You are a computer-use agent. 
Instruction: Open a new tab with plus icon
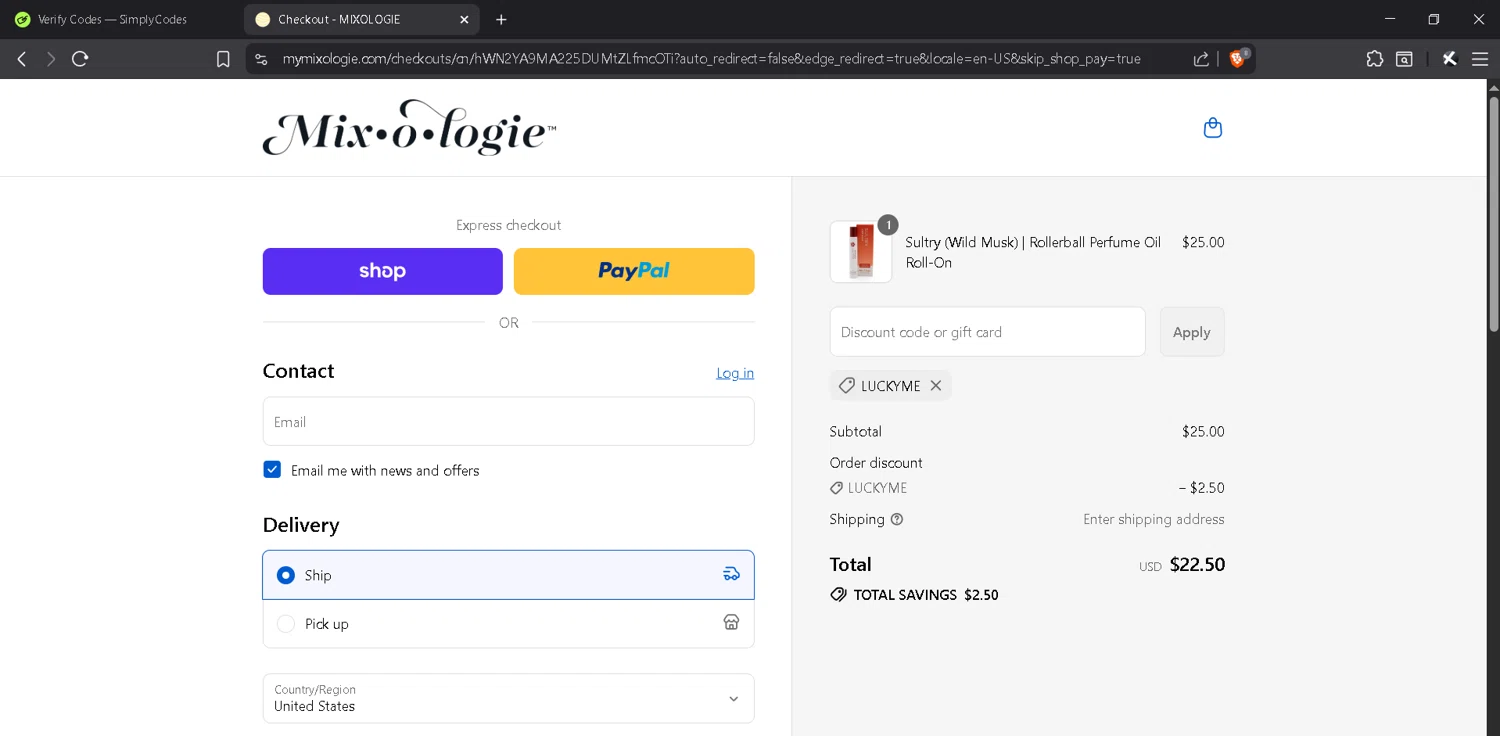tap(501, 19)
